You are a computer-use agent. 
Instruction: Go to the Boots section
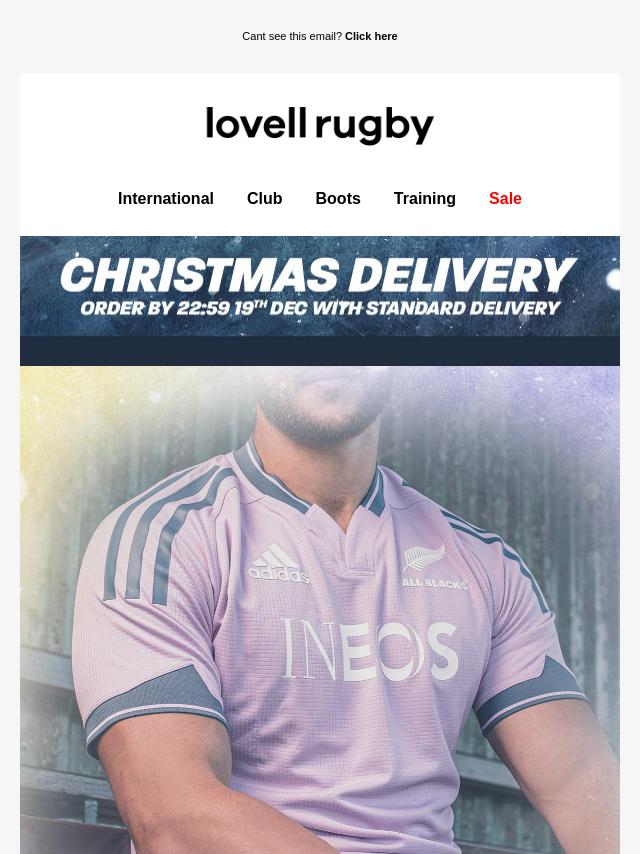pos(338,199)
